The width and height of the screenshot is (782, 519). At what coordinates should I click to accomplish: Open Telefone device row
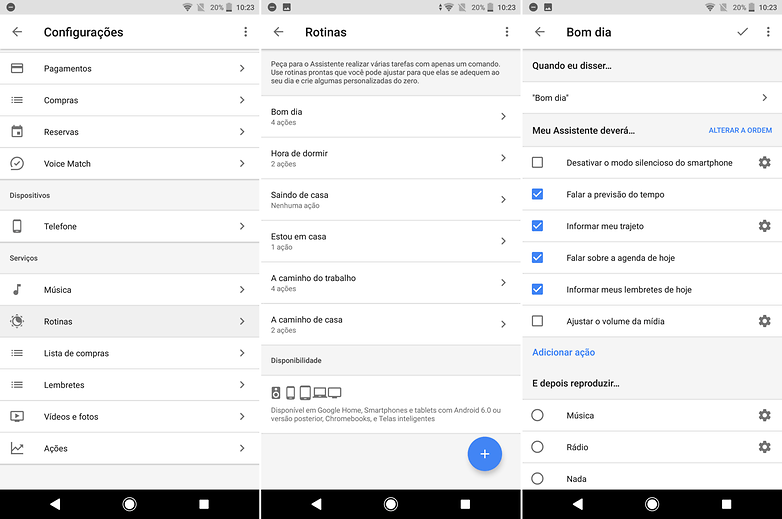(x=130, y=226)
